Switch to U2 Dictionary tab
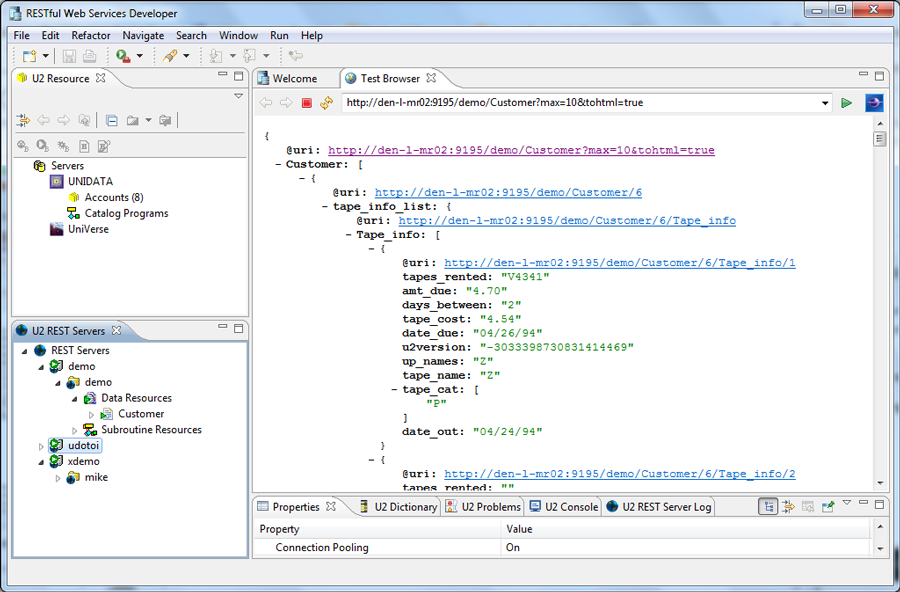This screenshot has width=900, height=592. pyautogui.click(x=399, y=506)
